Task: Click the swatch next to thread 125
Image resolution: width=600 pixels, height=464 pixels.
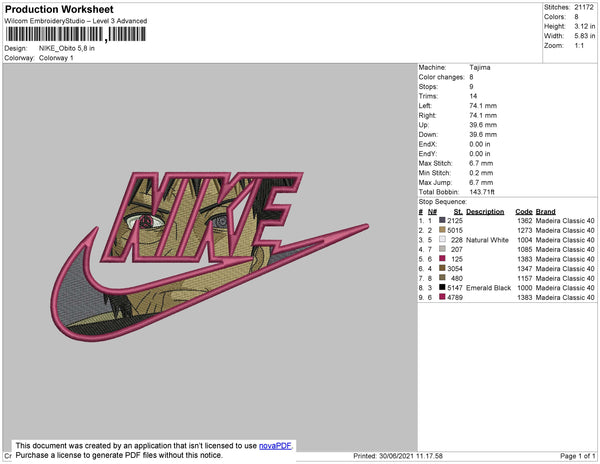Action: 442,258
